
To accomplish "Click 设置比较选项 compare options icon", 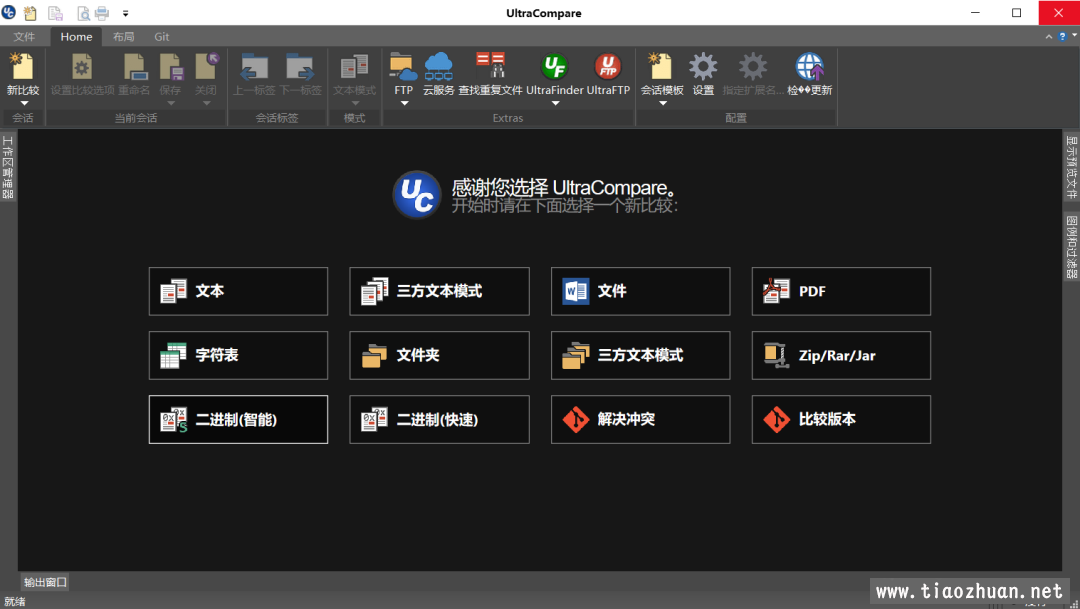I will coord(82,68).
